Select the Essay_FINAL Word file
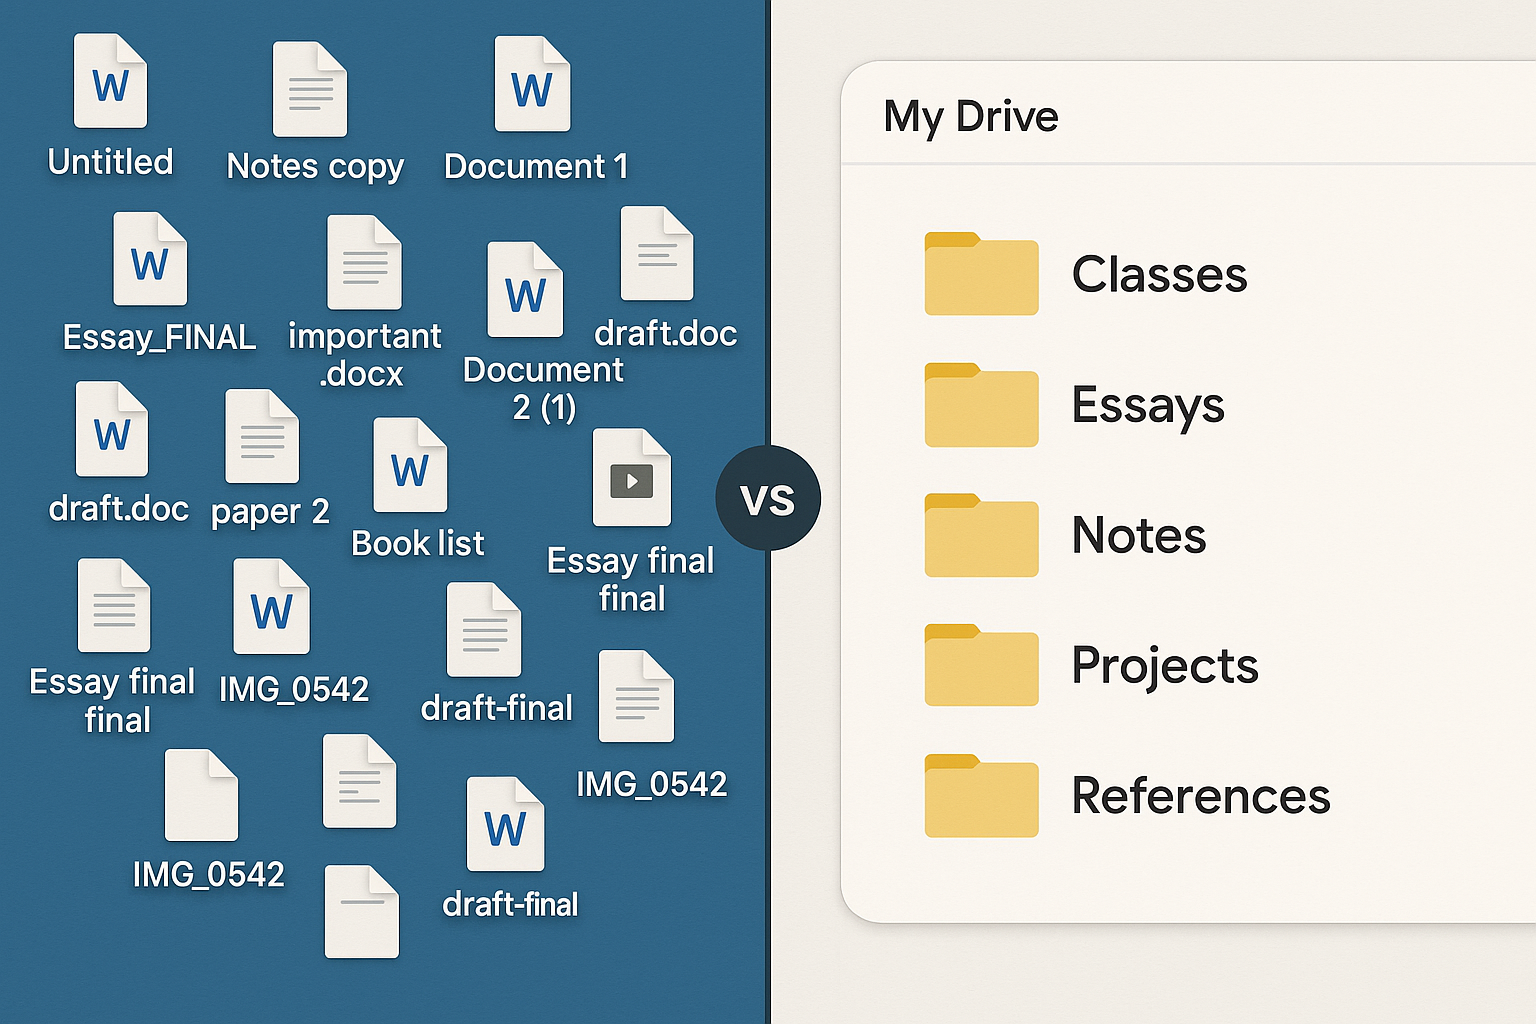1536x1024 pixels. click(x=150, y=260)
